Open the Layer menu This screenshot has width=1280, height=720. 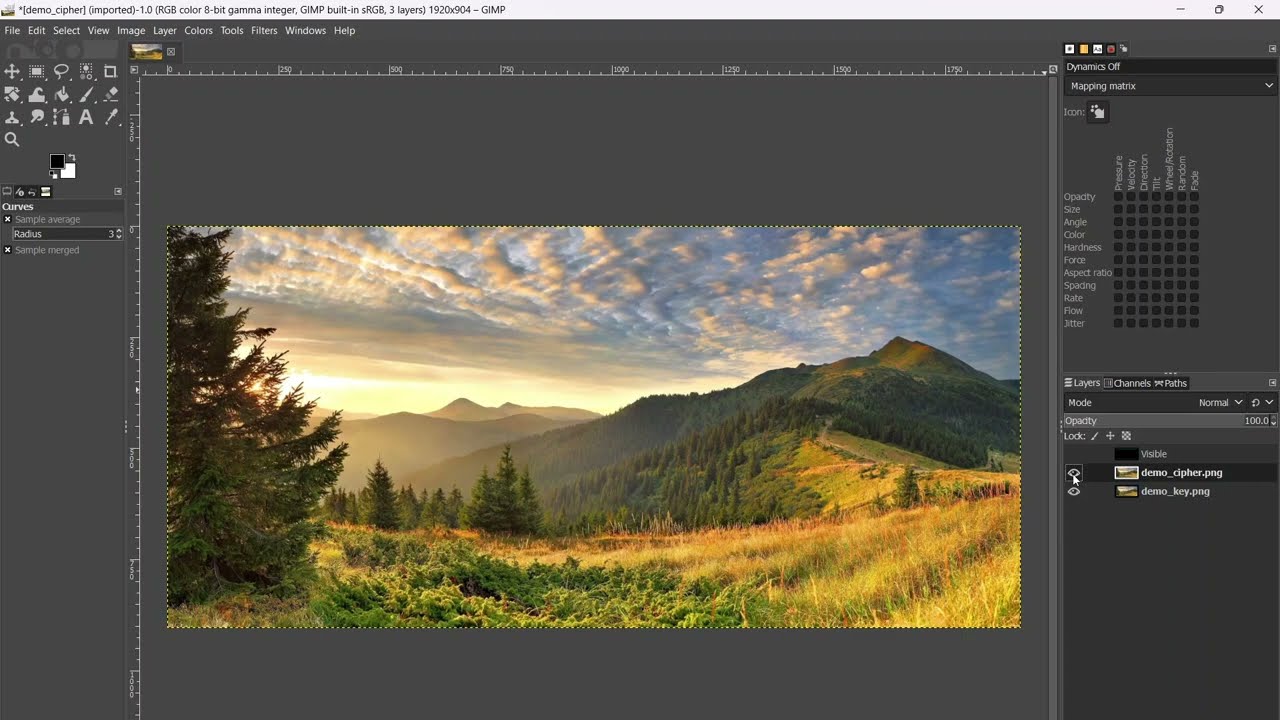coord(165,31)
